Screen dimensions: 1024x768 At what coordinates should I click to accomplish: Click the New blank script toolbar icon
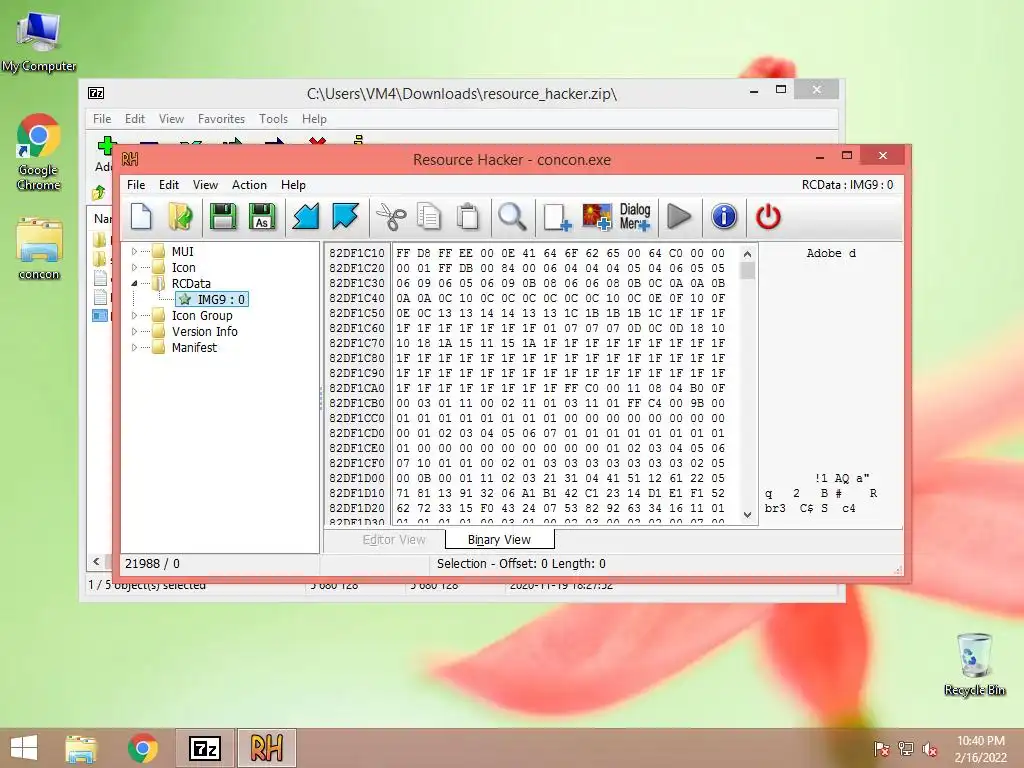(x=141, y=216)
